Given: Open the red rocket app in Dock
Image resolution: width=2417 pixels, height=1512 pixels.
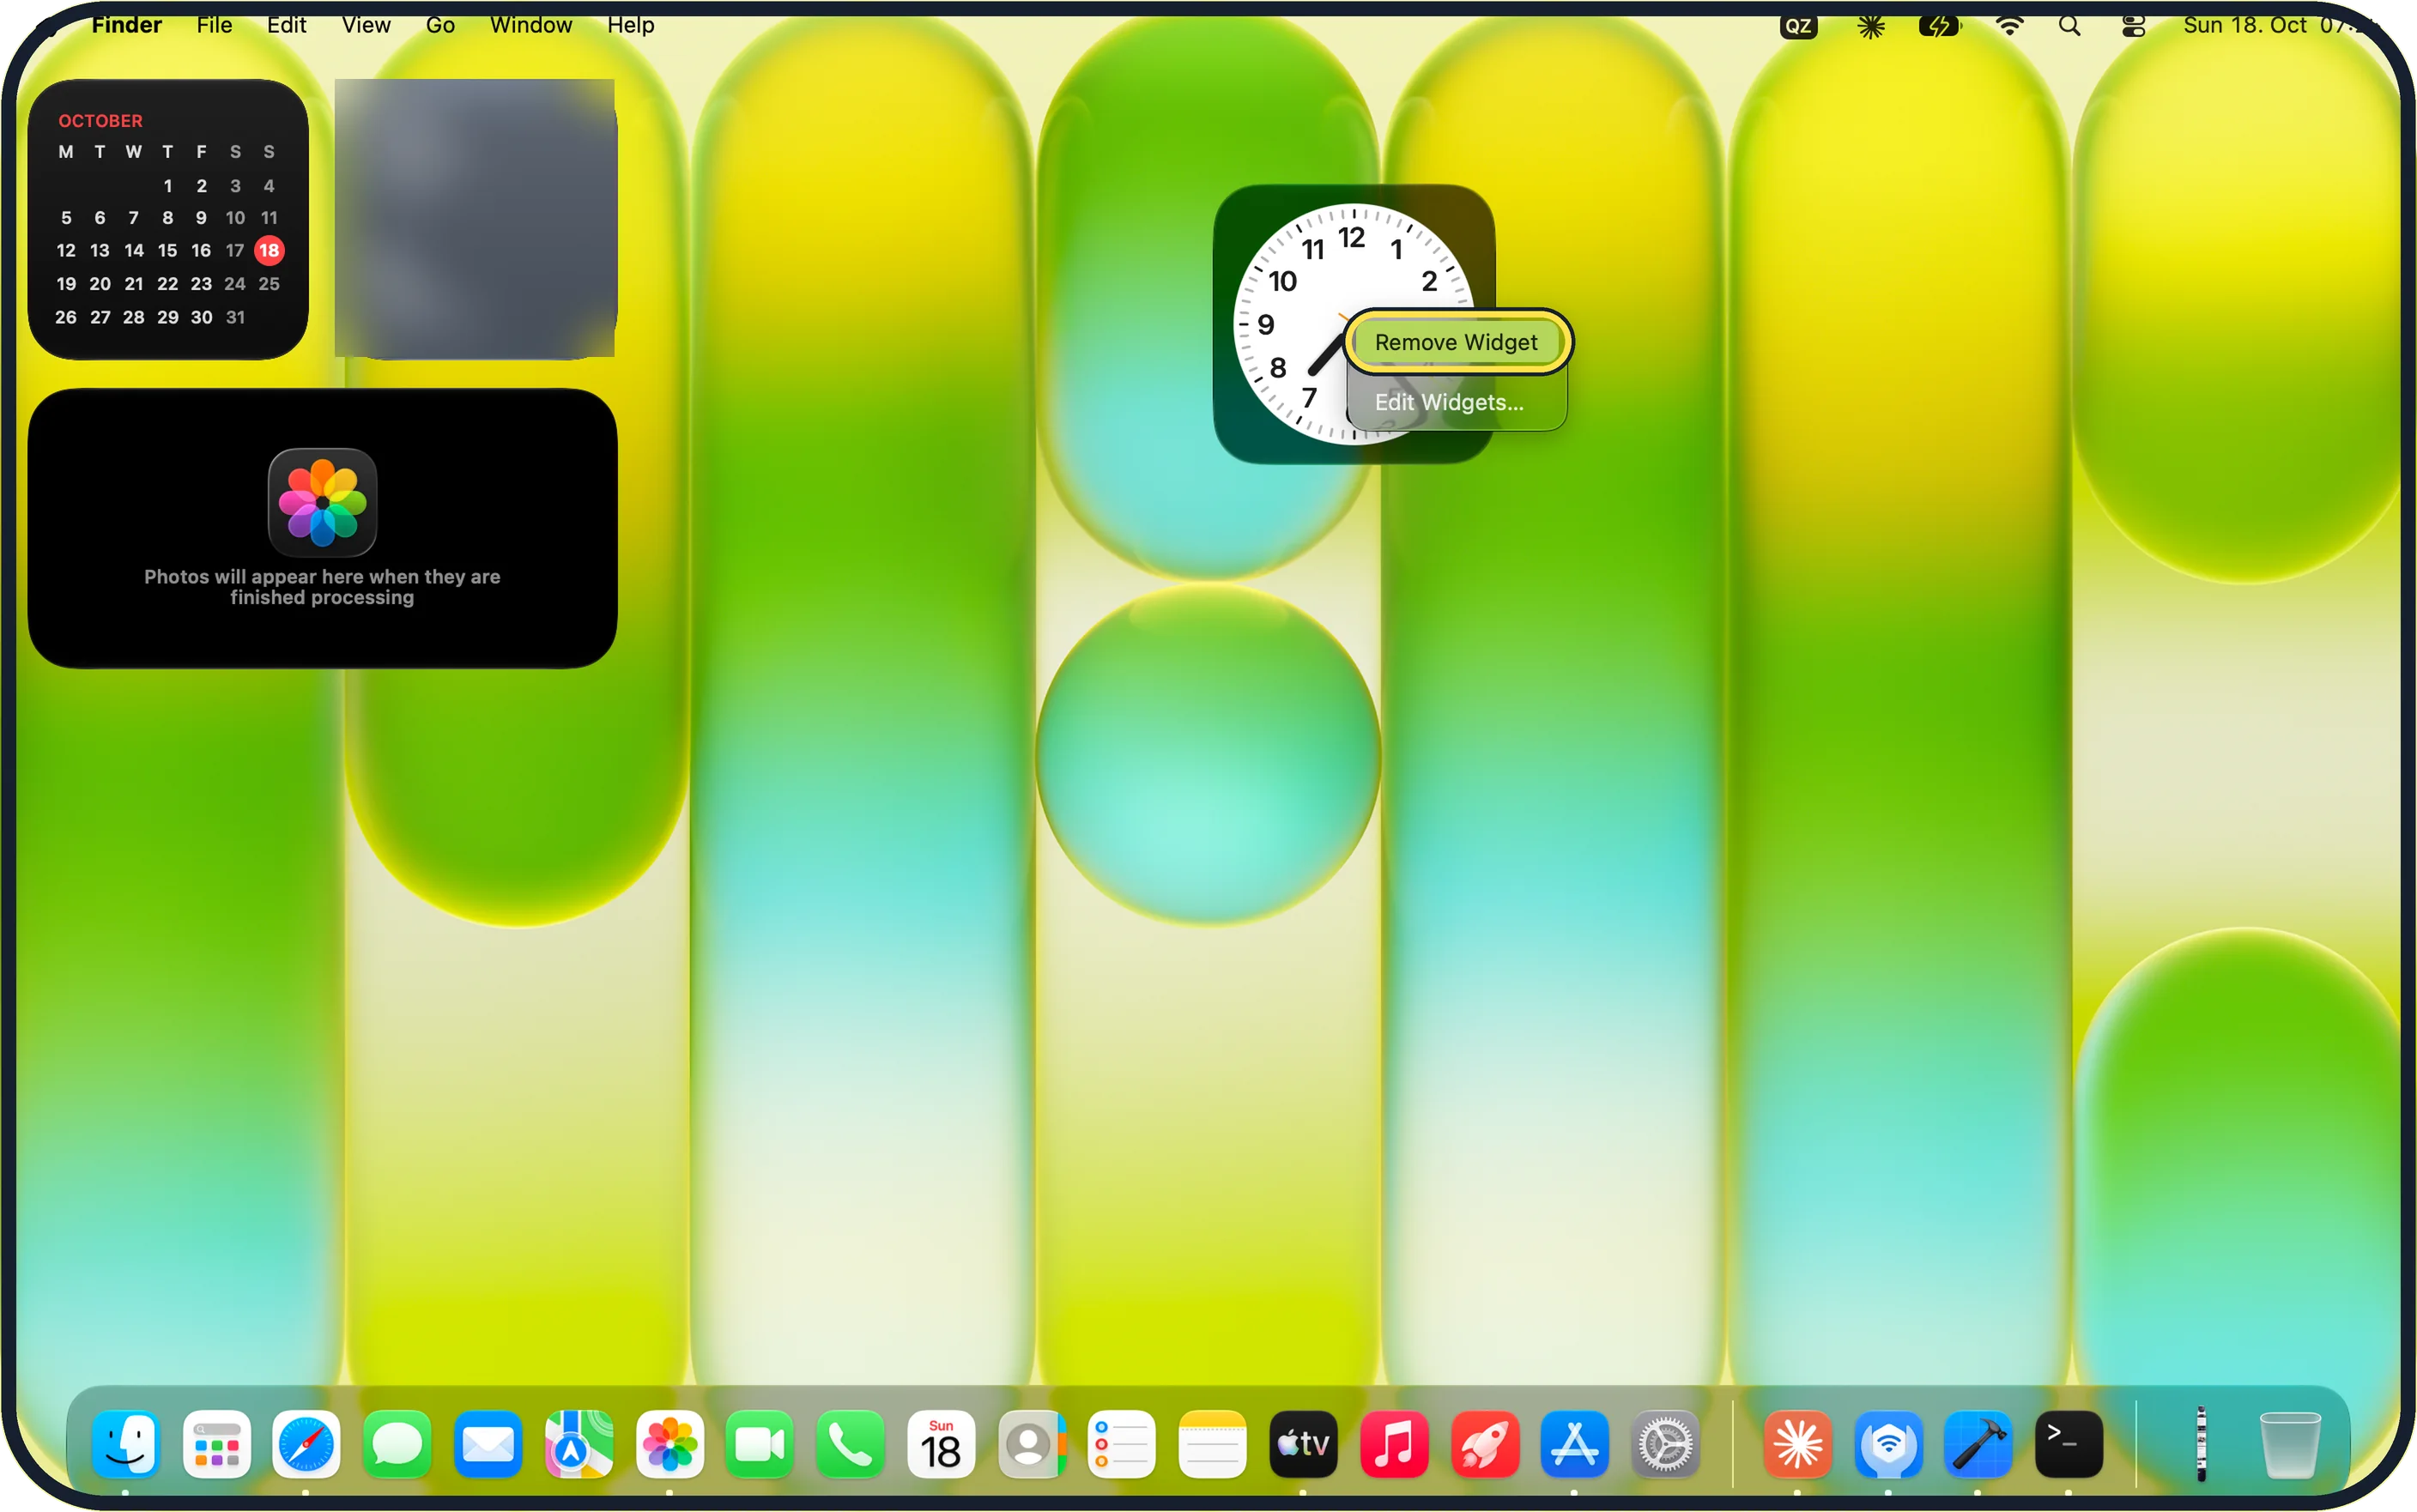Looking at the screenshot, I should 1485,1444.
